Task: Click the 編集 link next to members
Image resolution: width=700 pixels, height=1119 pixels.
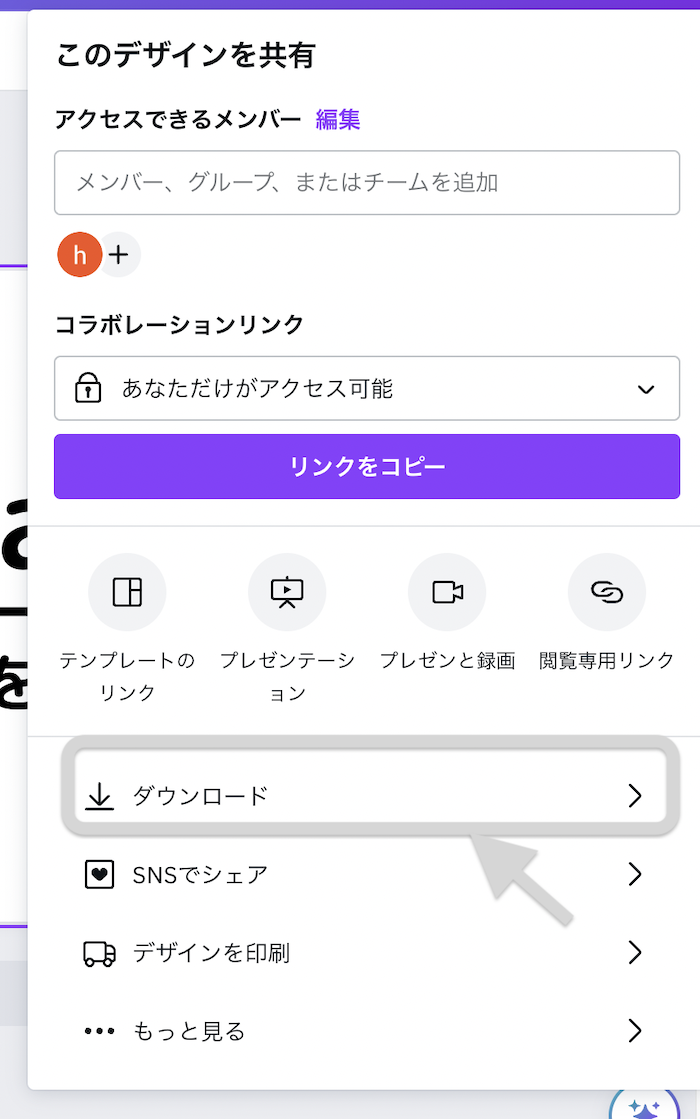Action: click(338, 120)
